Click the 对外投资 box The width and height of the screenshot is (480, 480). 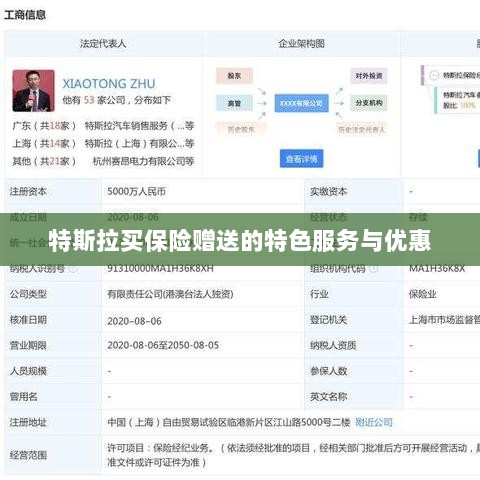(x=369, y=76)
